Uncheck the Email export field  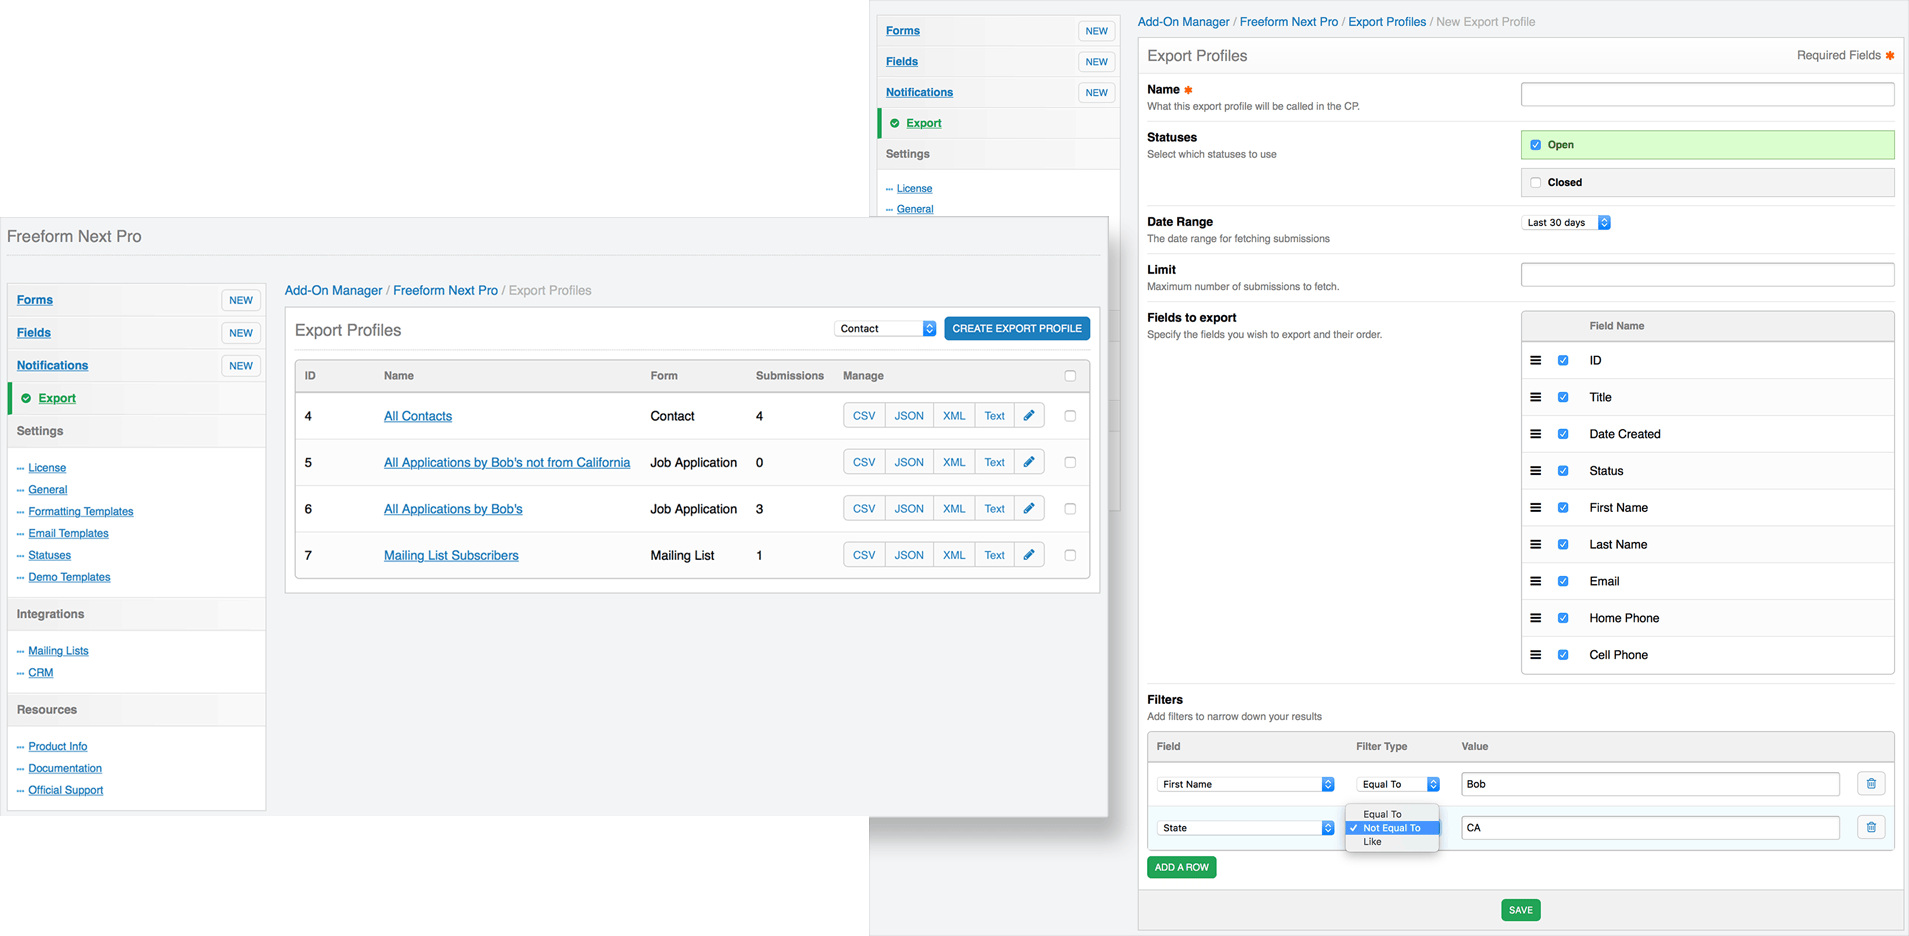coord(1563,581)
